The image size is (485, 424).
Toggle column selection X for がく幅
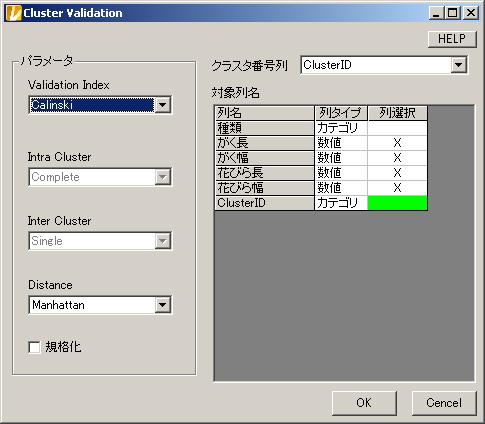pyautogui.click(x=397, y=158)
